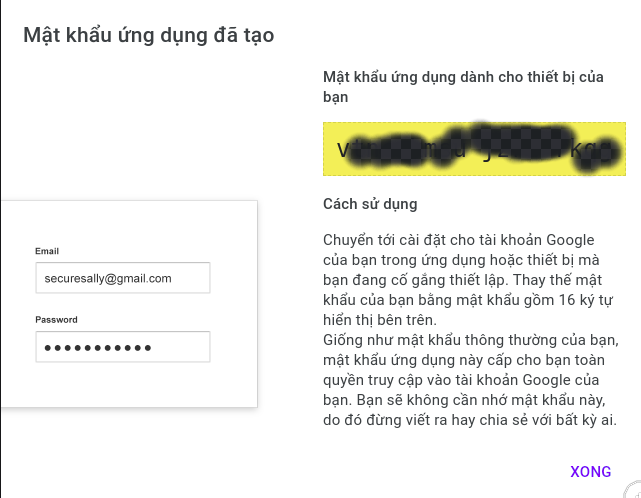Screen dimensions: 641x498
Task: Click the "Email" label above the field
Action: pos(47,251)
